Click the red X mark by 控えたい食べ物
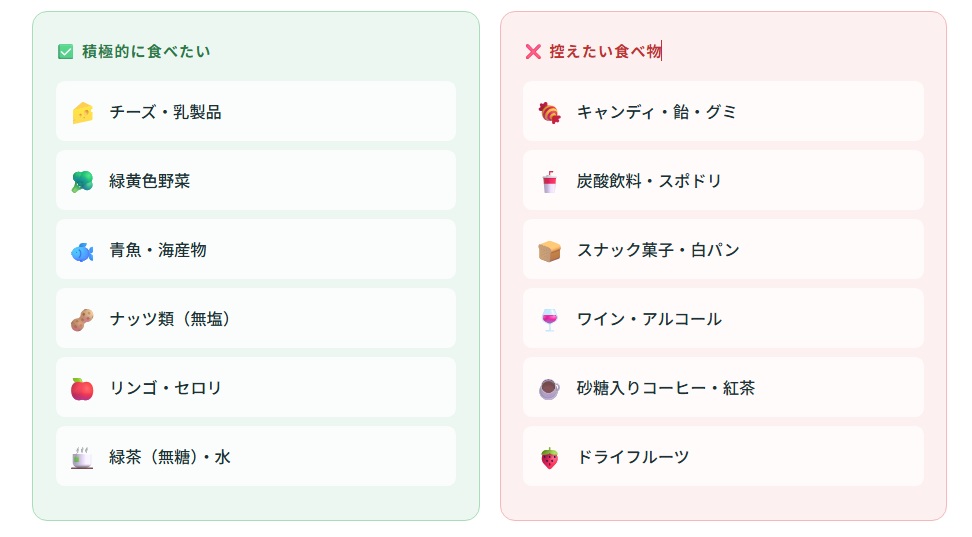972x537 pixels. [x=533, y=51]
